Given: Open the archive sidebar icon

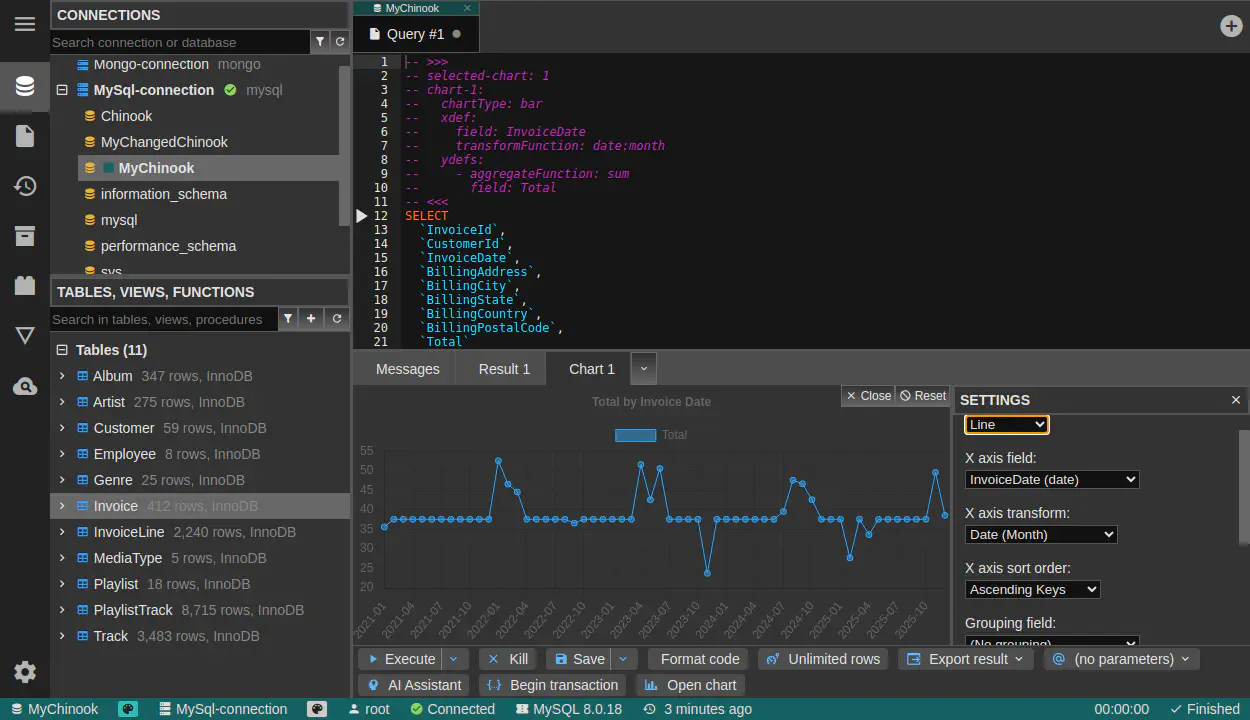Looking at the screenshot, I should point(25,236).
